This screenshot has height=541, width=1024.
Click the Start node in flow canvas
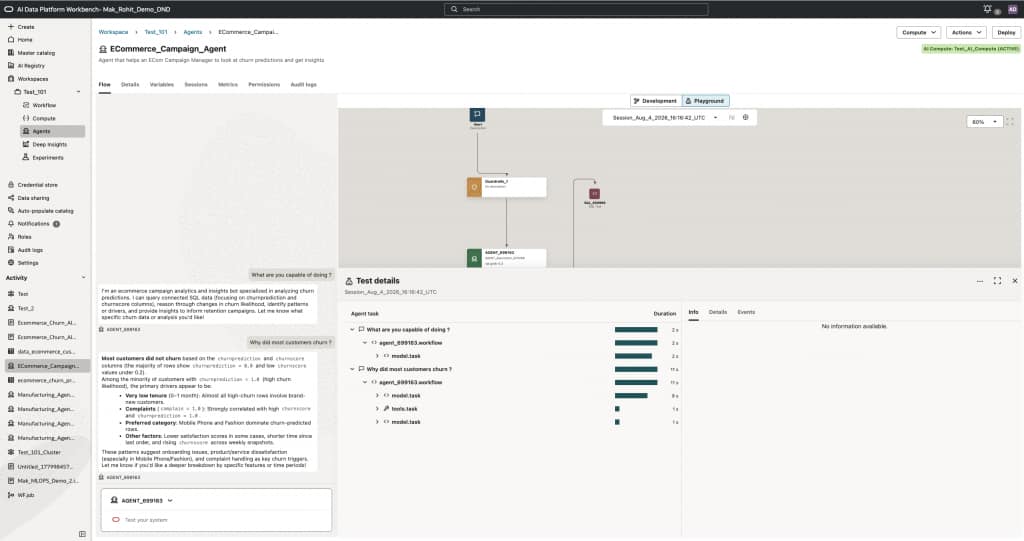tap(477, 115)
